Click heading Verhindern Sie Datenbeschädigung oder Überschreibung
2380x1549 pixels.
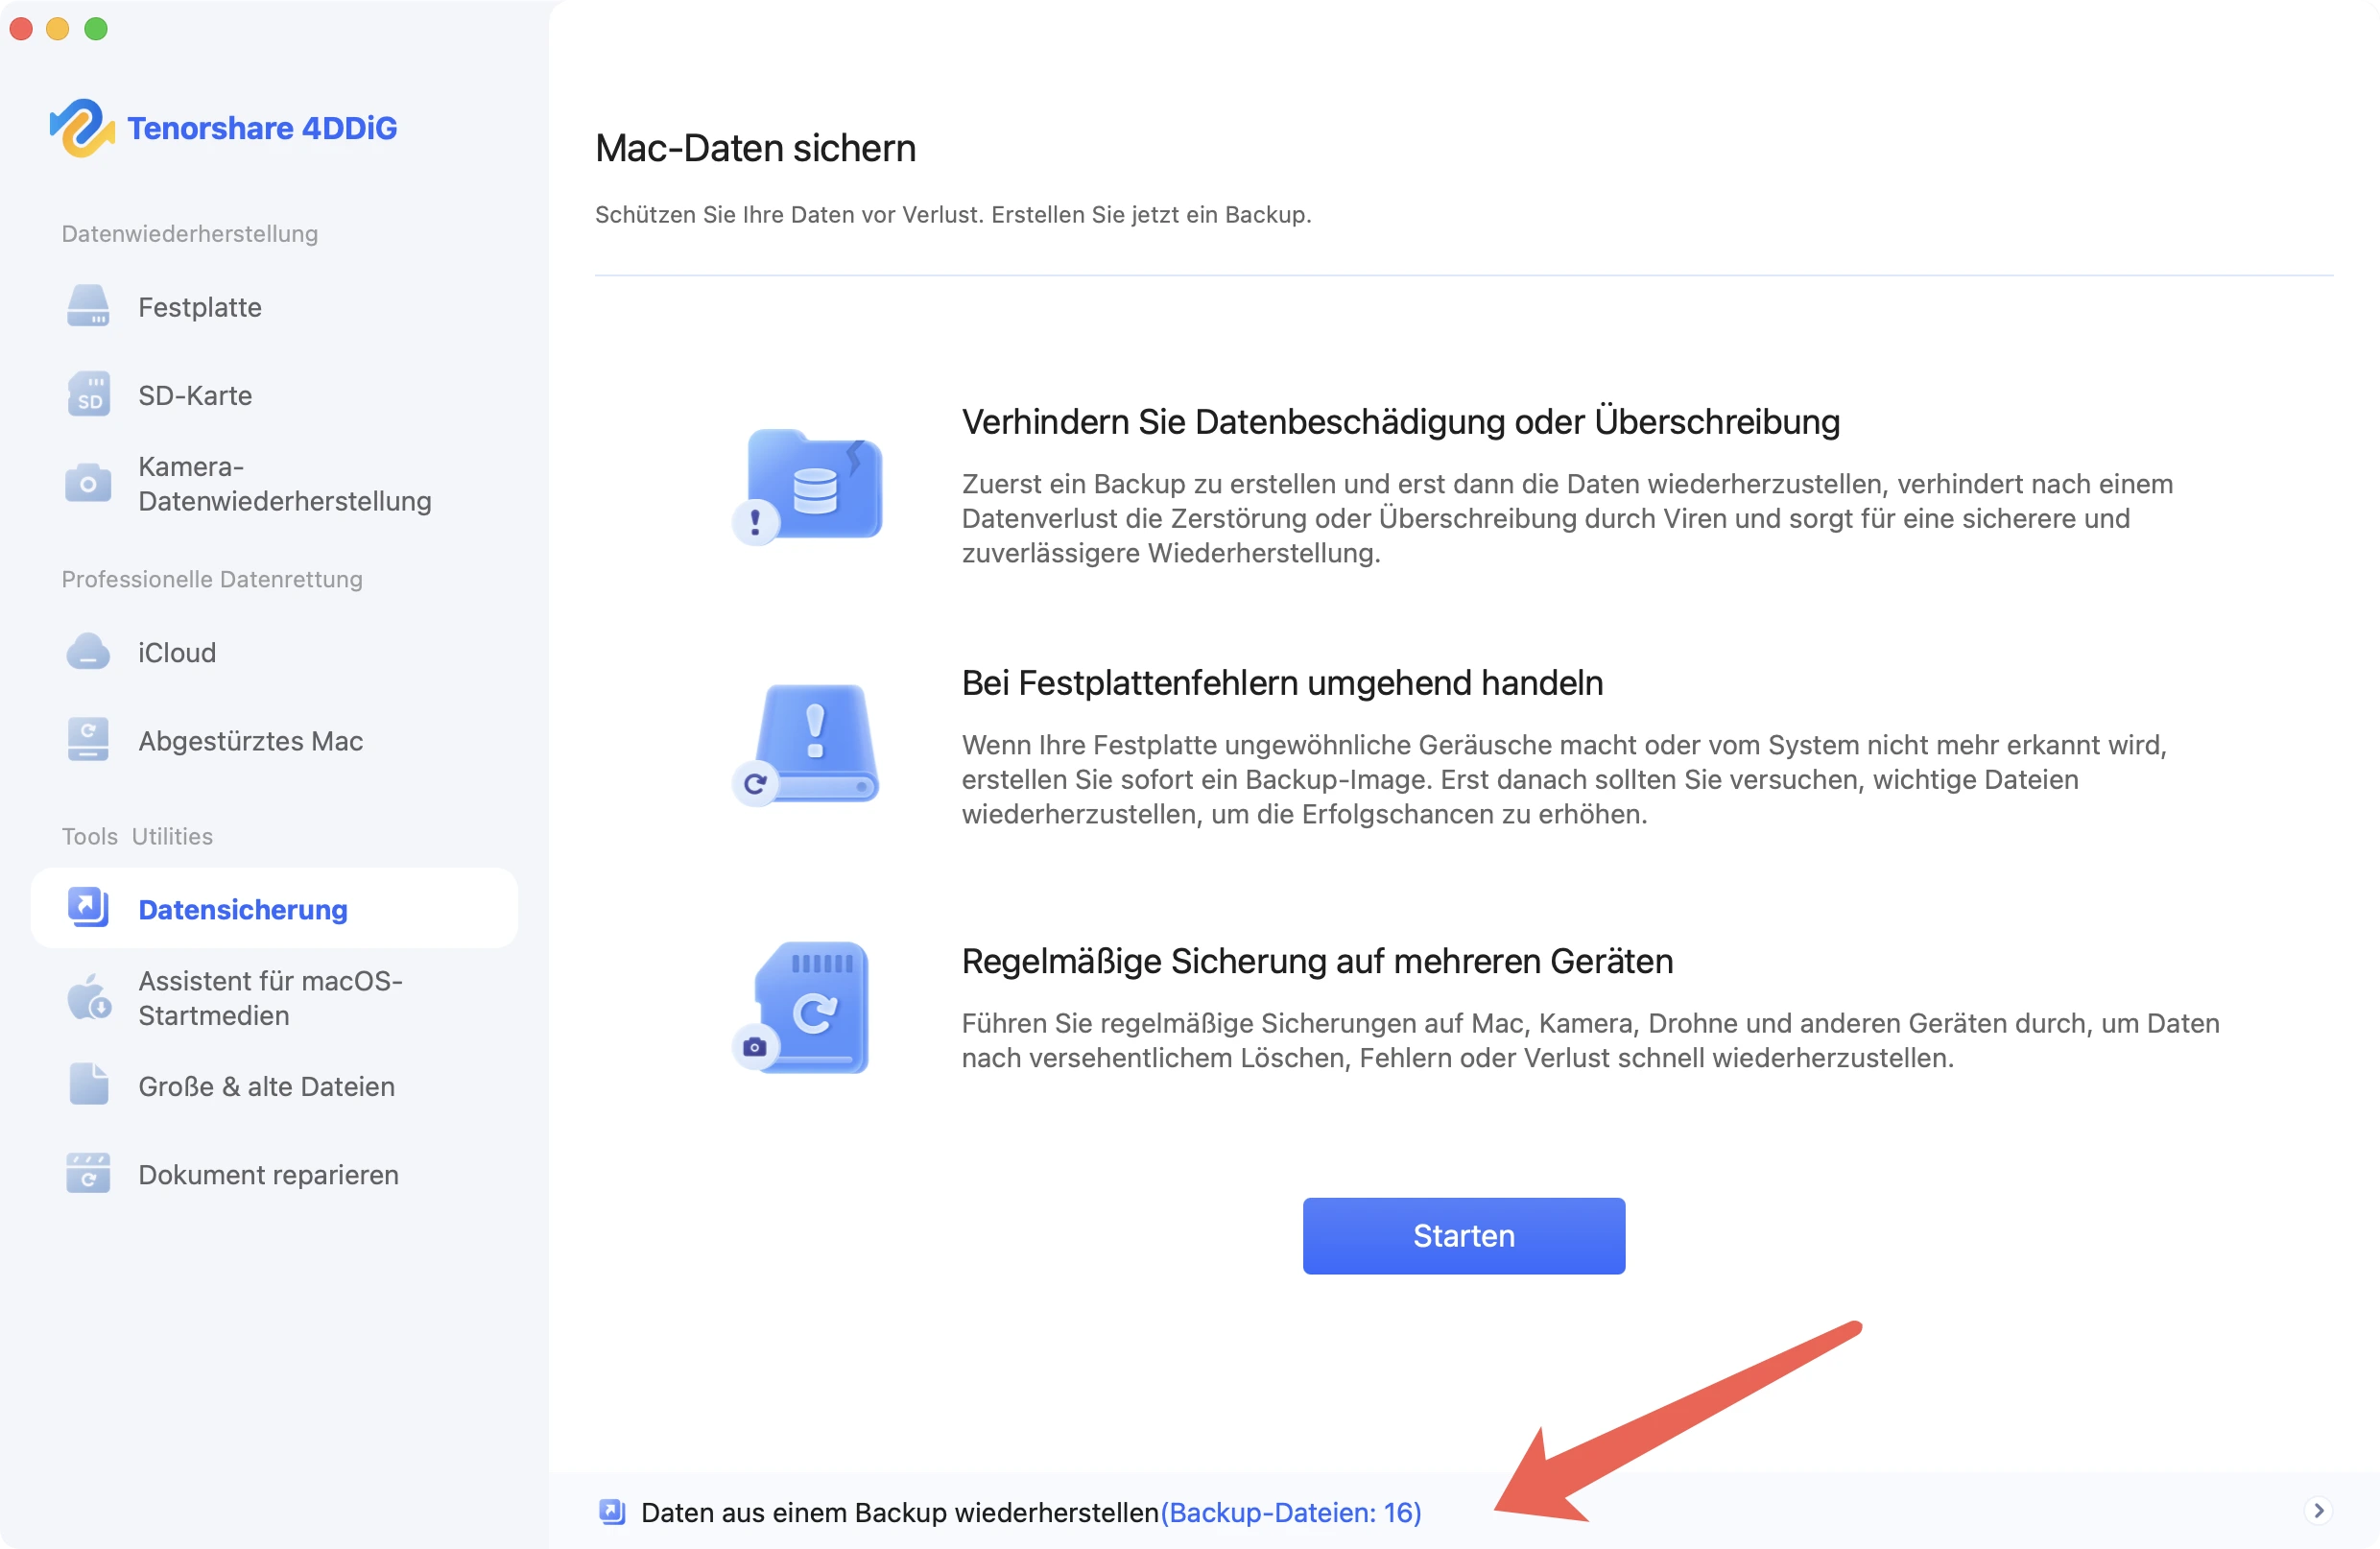coord(1400,421)
